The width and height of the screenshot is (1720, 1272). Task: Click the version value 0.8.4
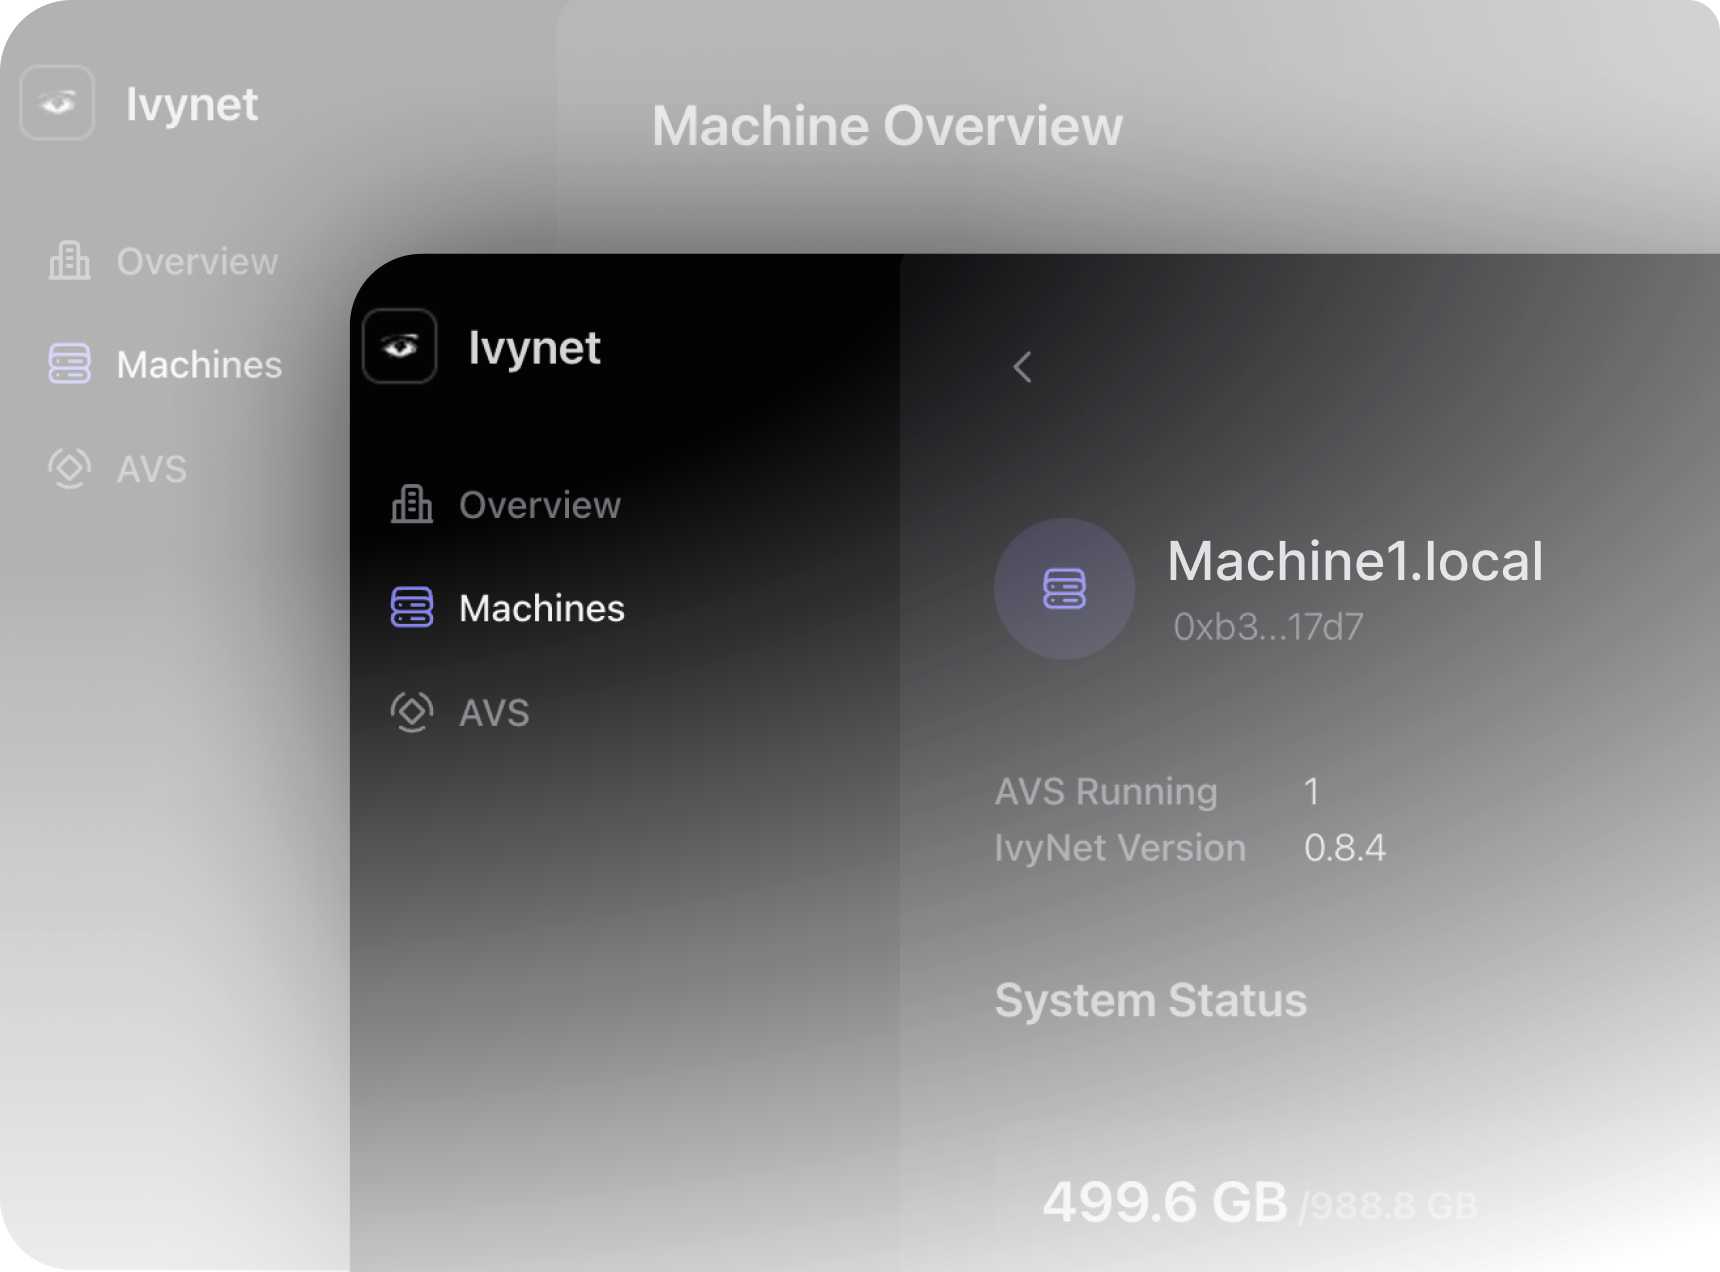(1345, 848)
